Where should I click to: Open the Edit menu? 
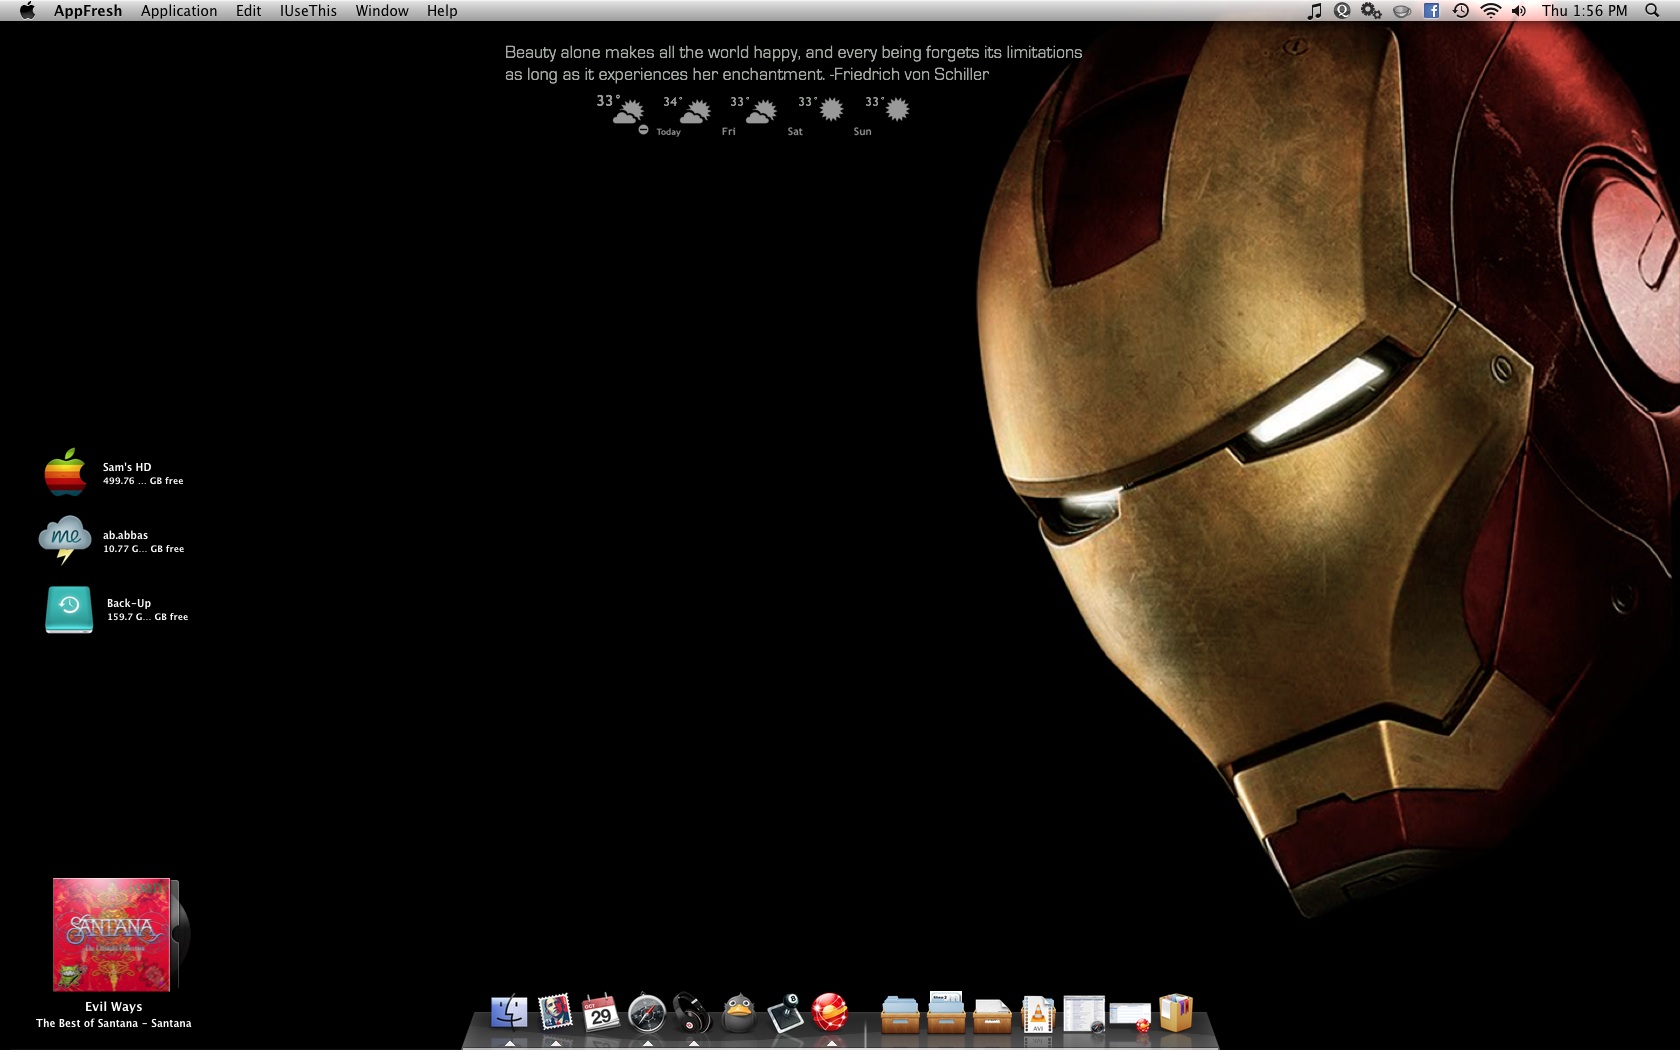pyautogui.click(x=249, y=11)
